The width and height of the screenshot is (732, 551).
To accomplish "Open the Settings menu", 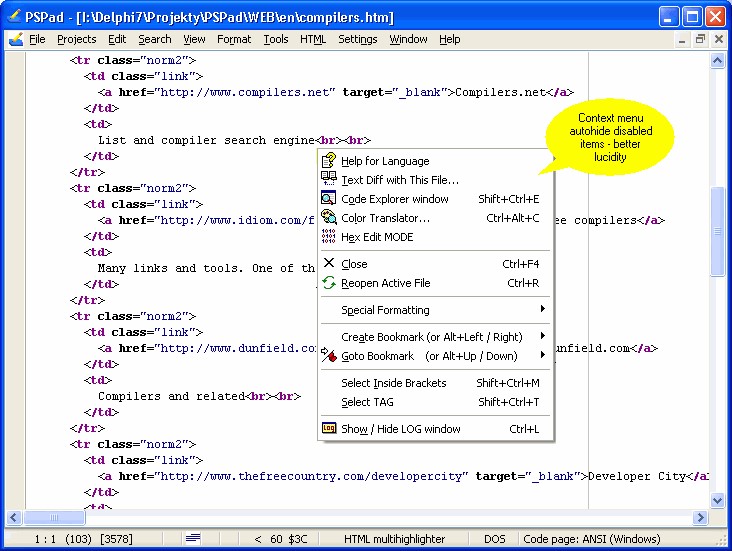I will click(357, 40).
